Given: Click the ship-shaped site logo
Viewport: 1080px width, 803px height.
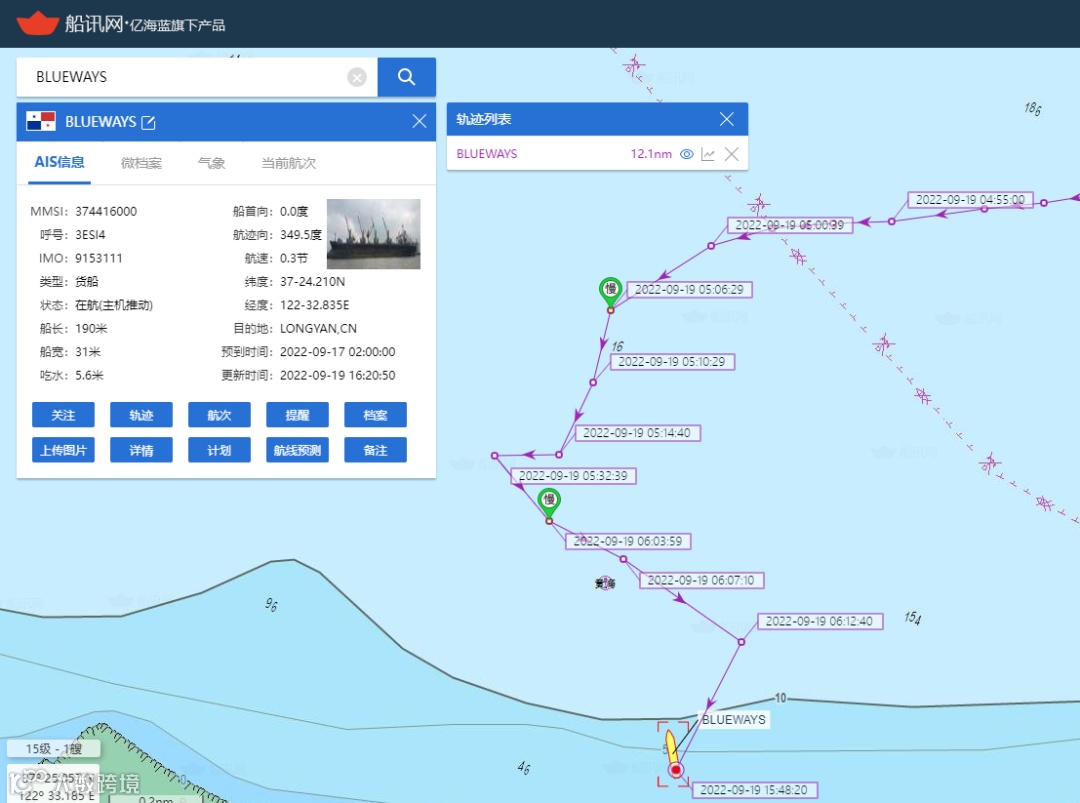Looking at the screenshot, I should [x=38, y=23].
